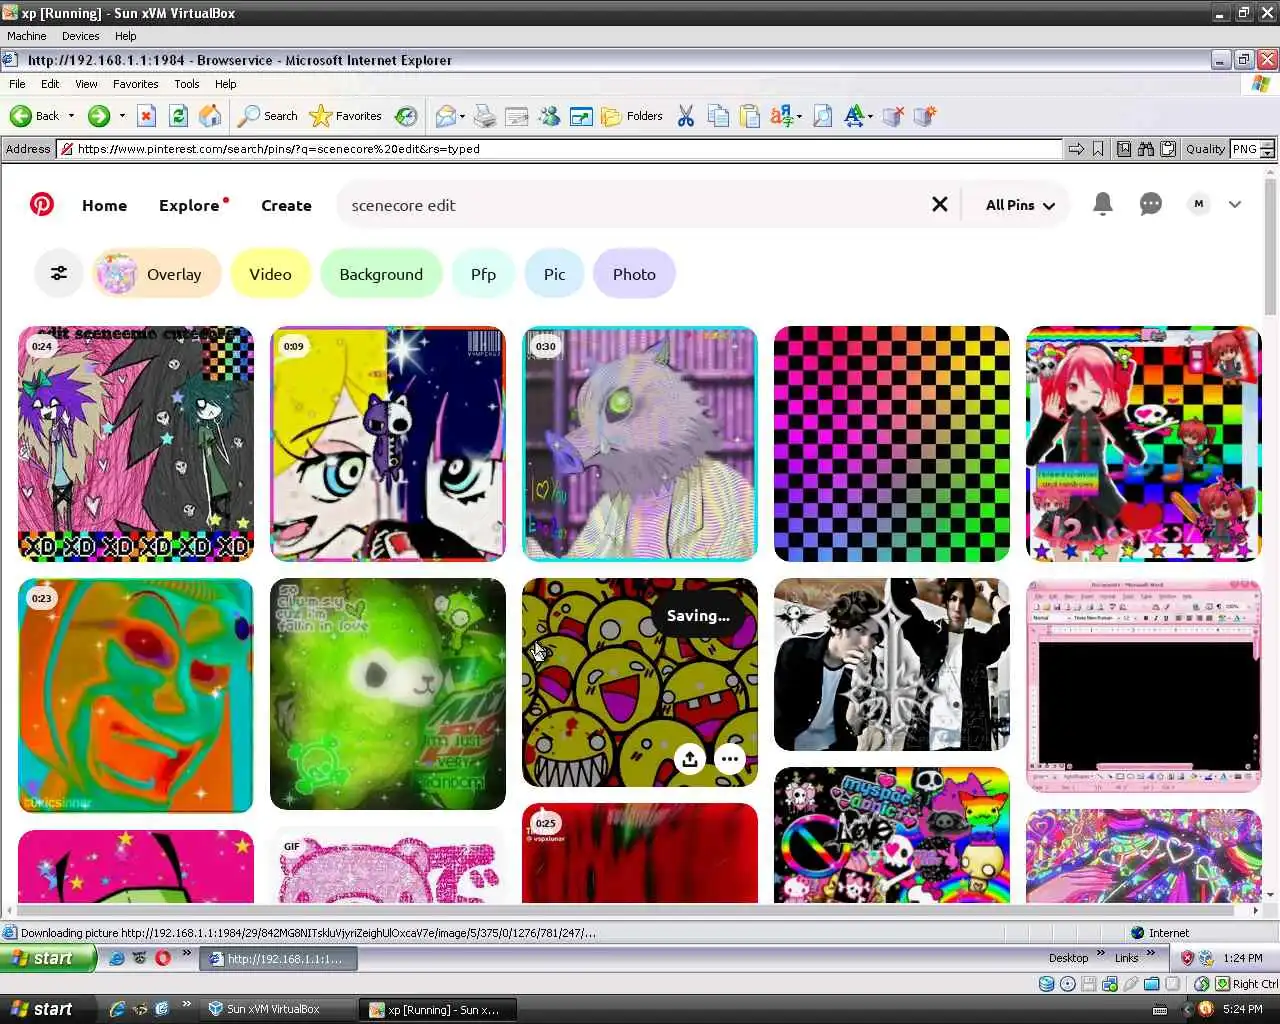1280x1024 pixels.
Task: Open the Back button history dropdown arrow
Action: (x=71, y=116)
